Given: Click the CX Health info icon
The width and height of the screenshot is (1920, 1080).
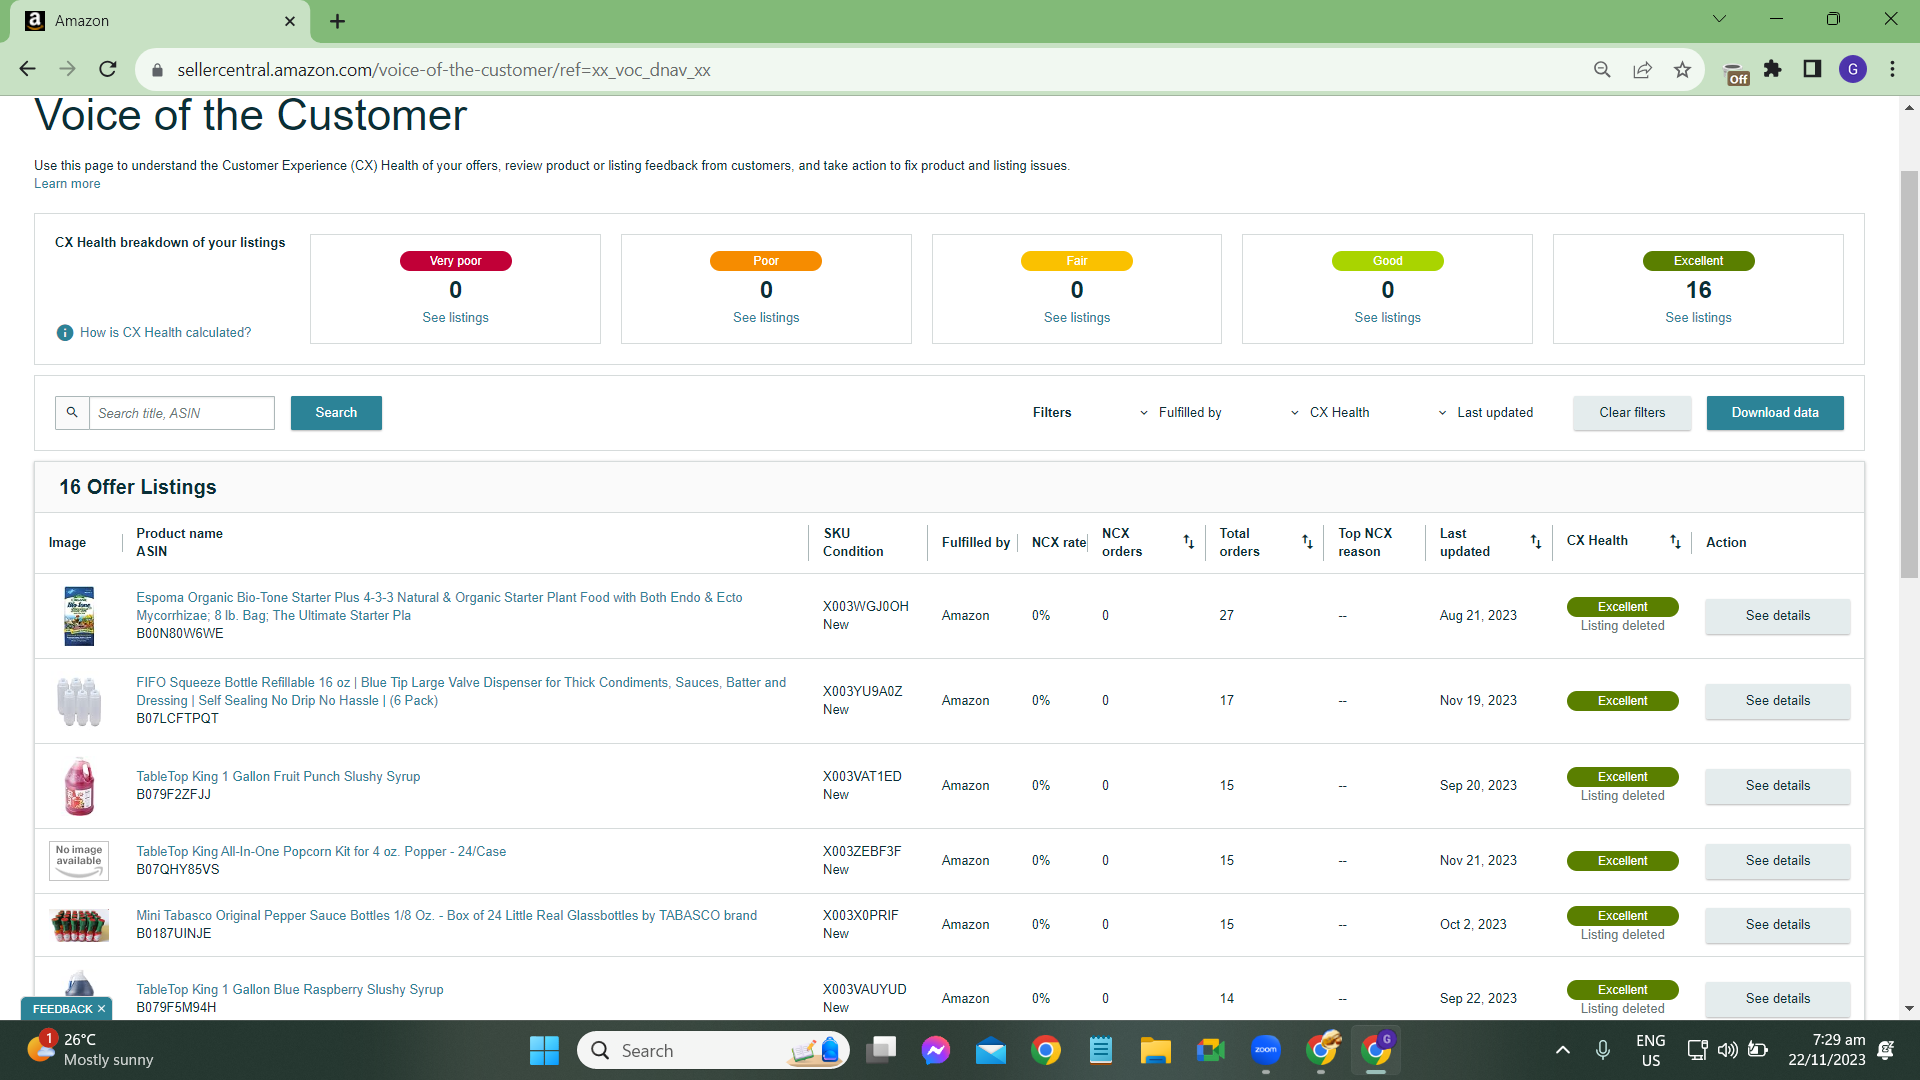Looking at the screenshot, I should (65, 333).
